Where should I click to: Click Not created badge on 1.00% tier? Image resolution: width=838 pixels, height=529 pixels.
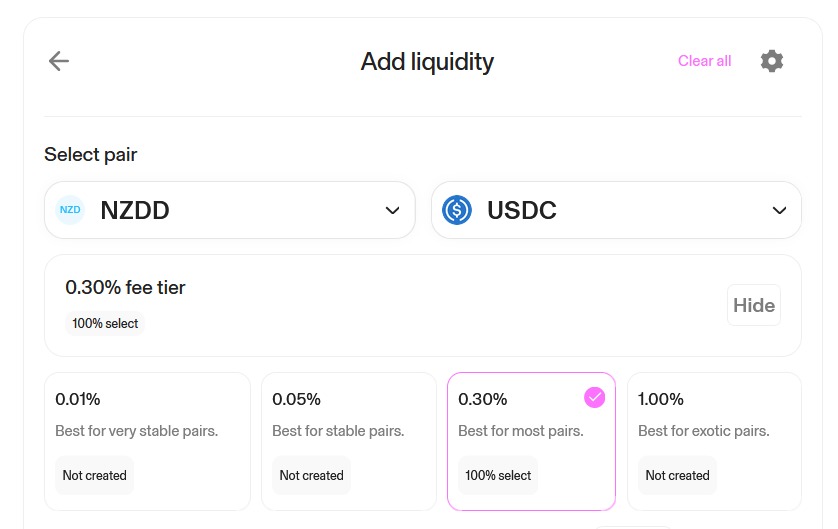click(677, 475)
